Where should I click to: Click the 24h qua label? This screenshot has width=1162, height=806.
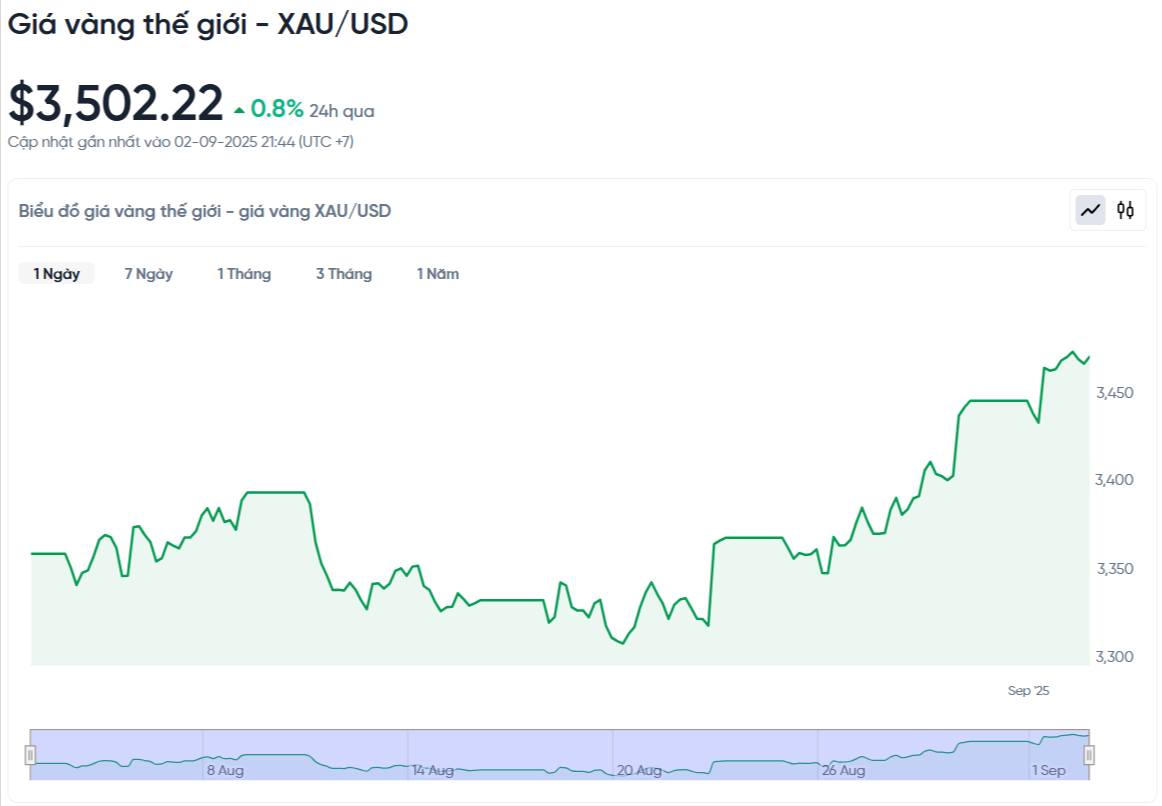point(342,111)
